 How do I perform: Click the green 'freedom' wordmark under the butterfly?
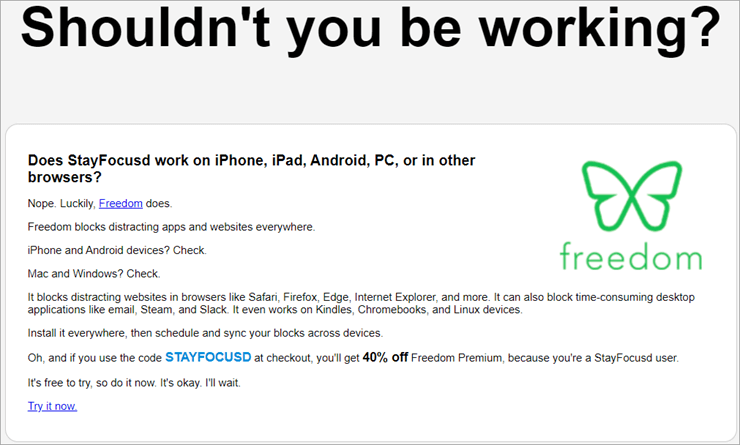tap(631, 256)
